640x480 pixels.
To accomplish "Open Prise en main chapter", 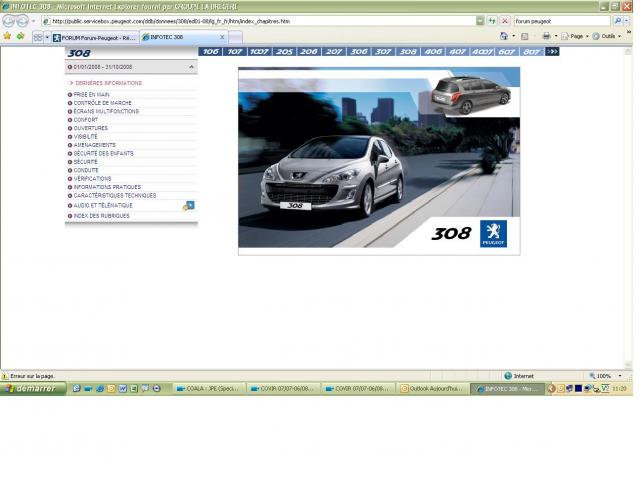I will point(91,94).
